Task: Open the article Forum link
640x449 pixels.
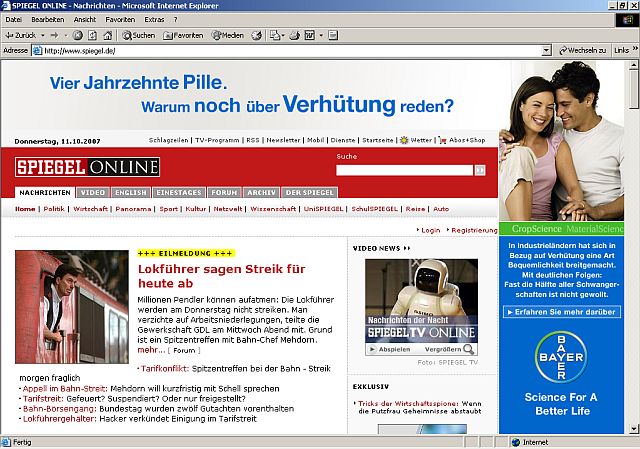Action: pos(184,350)
